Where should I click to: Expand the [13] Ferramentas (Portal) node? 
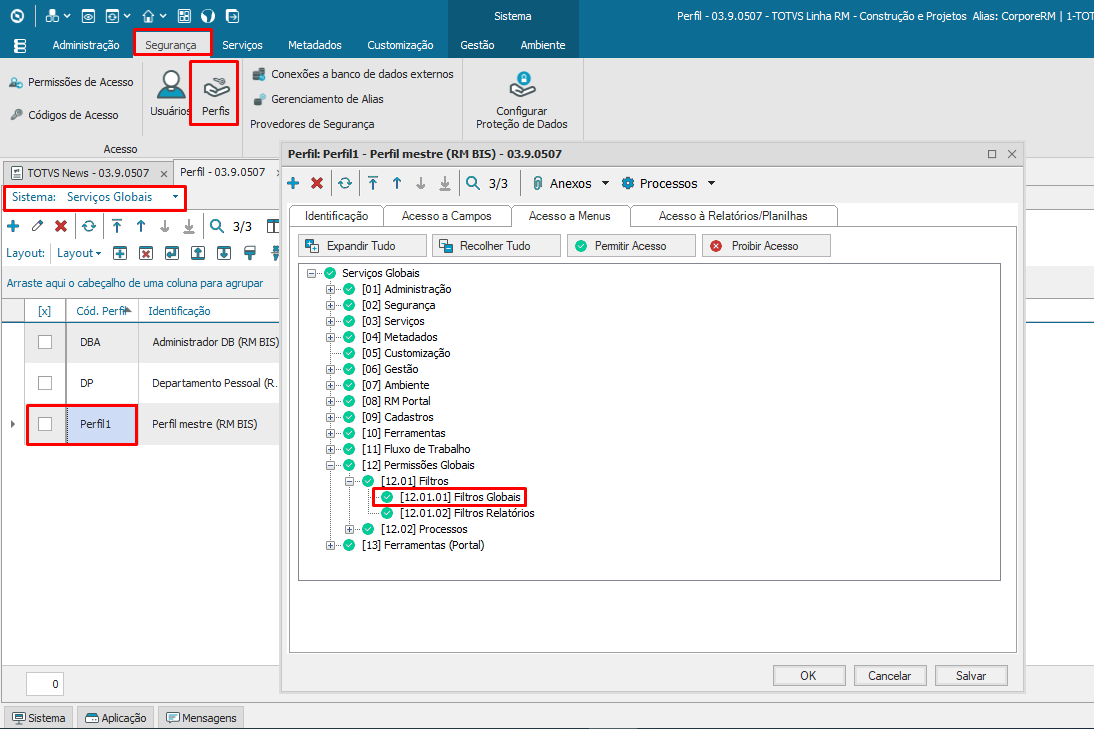point(331,546)
